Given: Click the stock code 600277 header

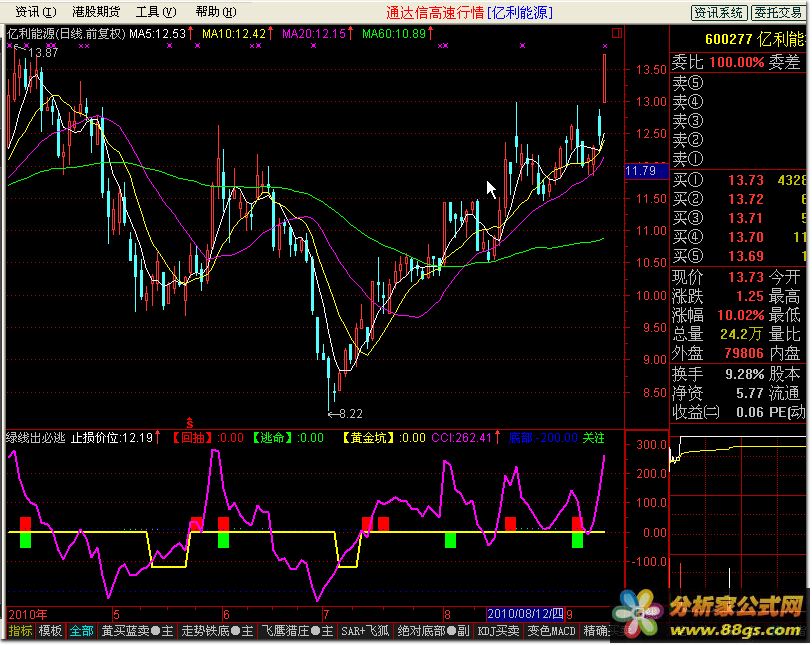Looking at the screenshot, I should coord(728,39).
